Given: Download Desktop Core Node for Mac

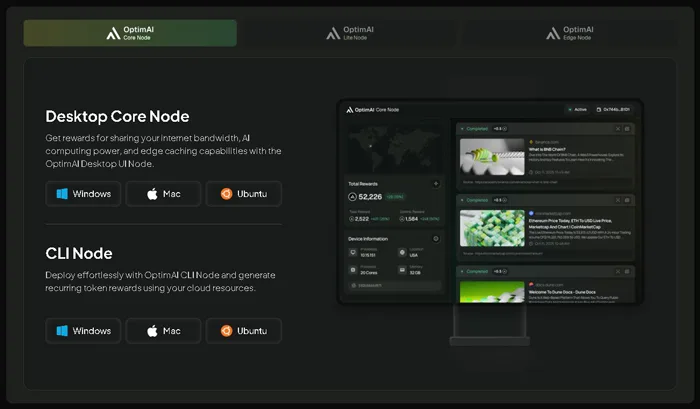Looking at the screenshot, I should [x=163, y=194].
